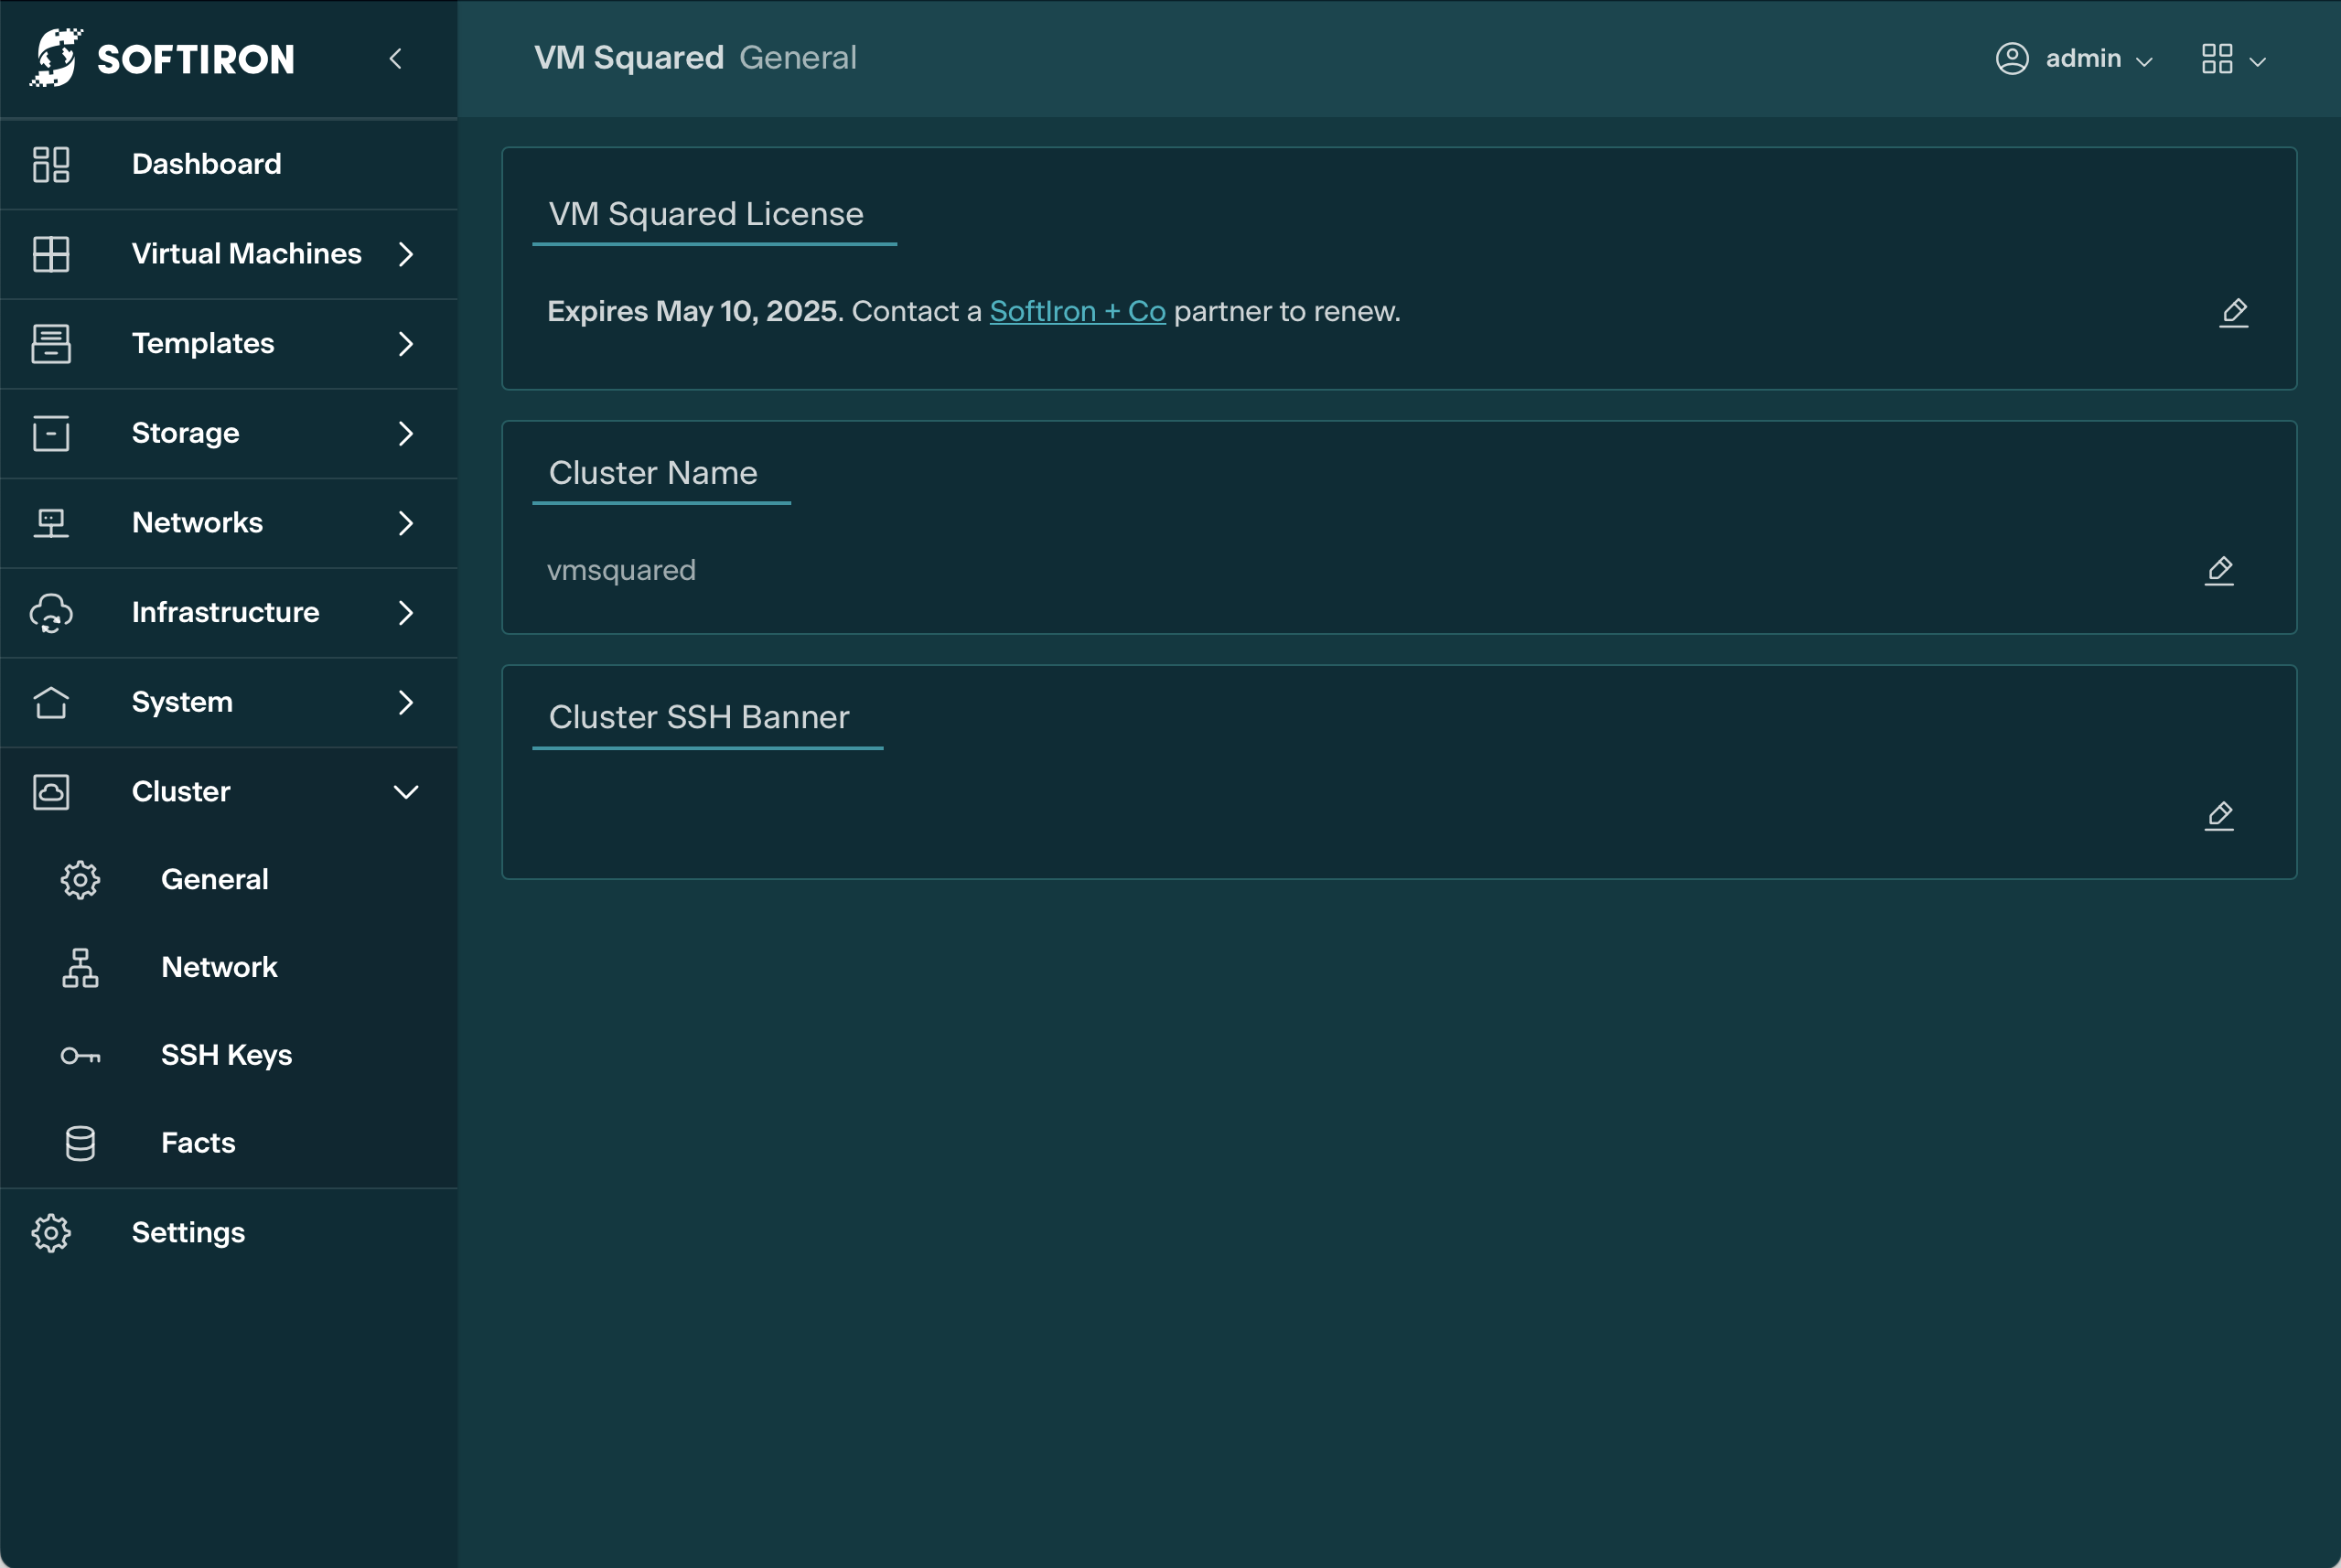
Task: Click the edit pencil for VM Squared License
Action: click(x=2233, y=313)
